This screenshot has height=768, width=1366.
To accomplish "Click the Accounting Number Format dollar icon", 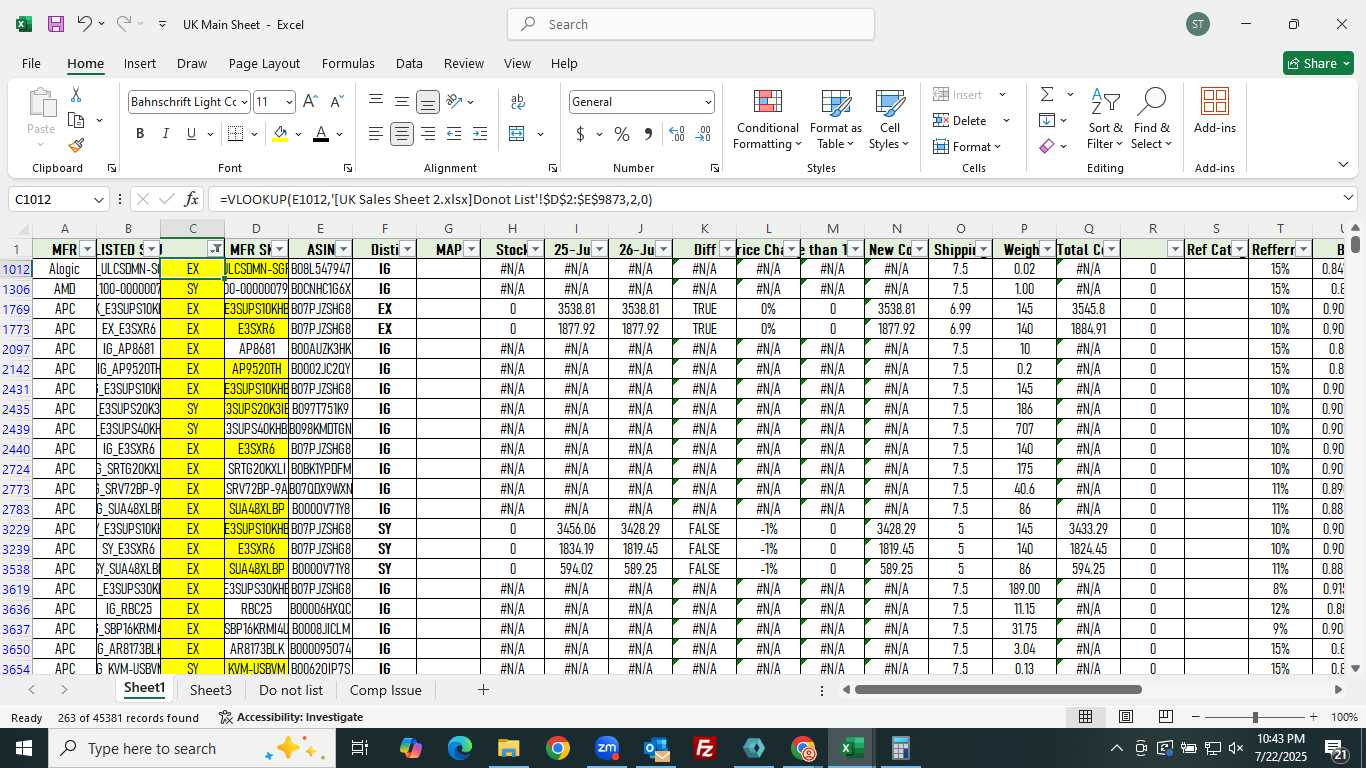I will click(580, 134).
